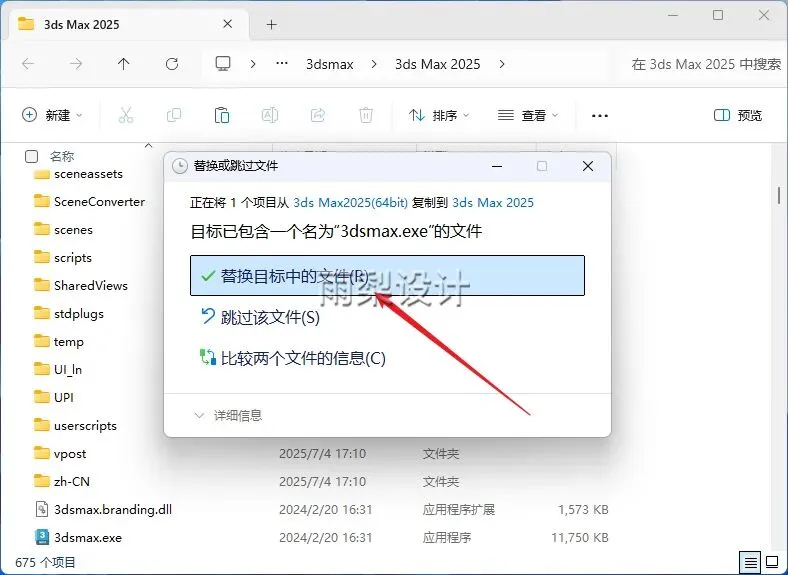Refresh the current folder view
Image resolution: width=788 pixels, height=575 pixels.
coord(172,64)
